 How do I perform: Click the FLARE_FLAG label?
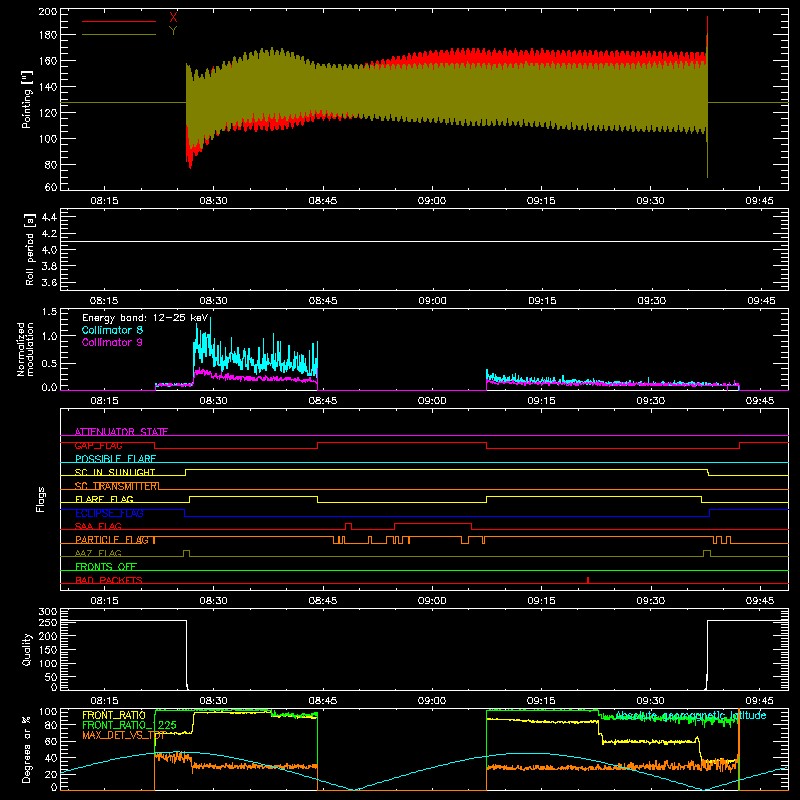pos(104,499)
